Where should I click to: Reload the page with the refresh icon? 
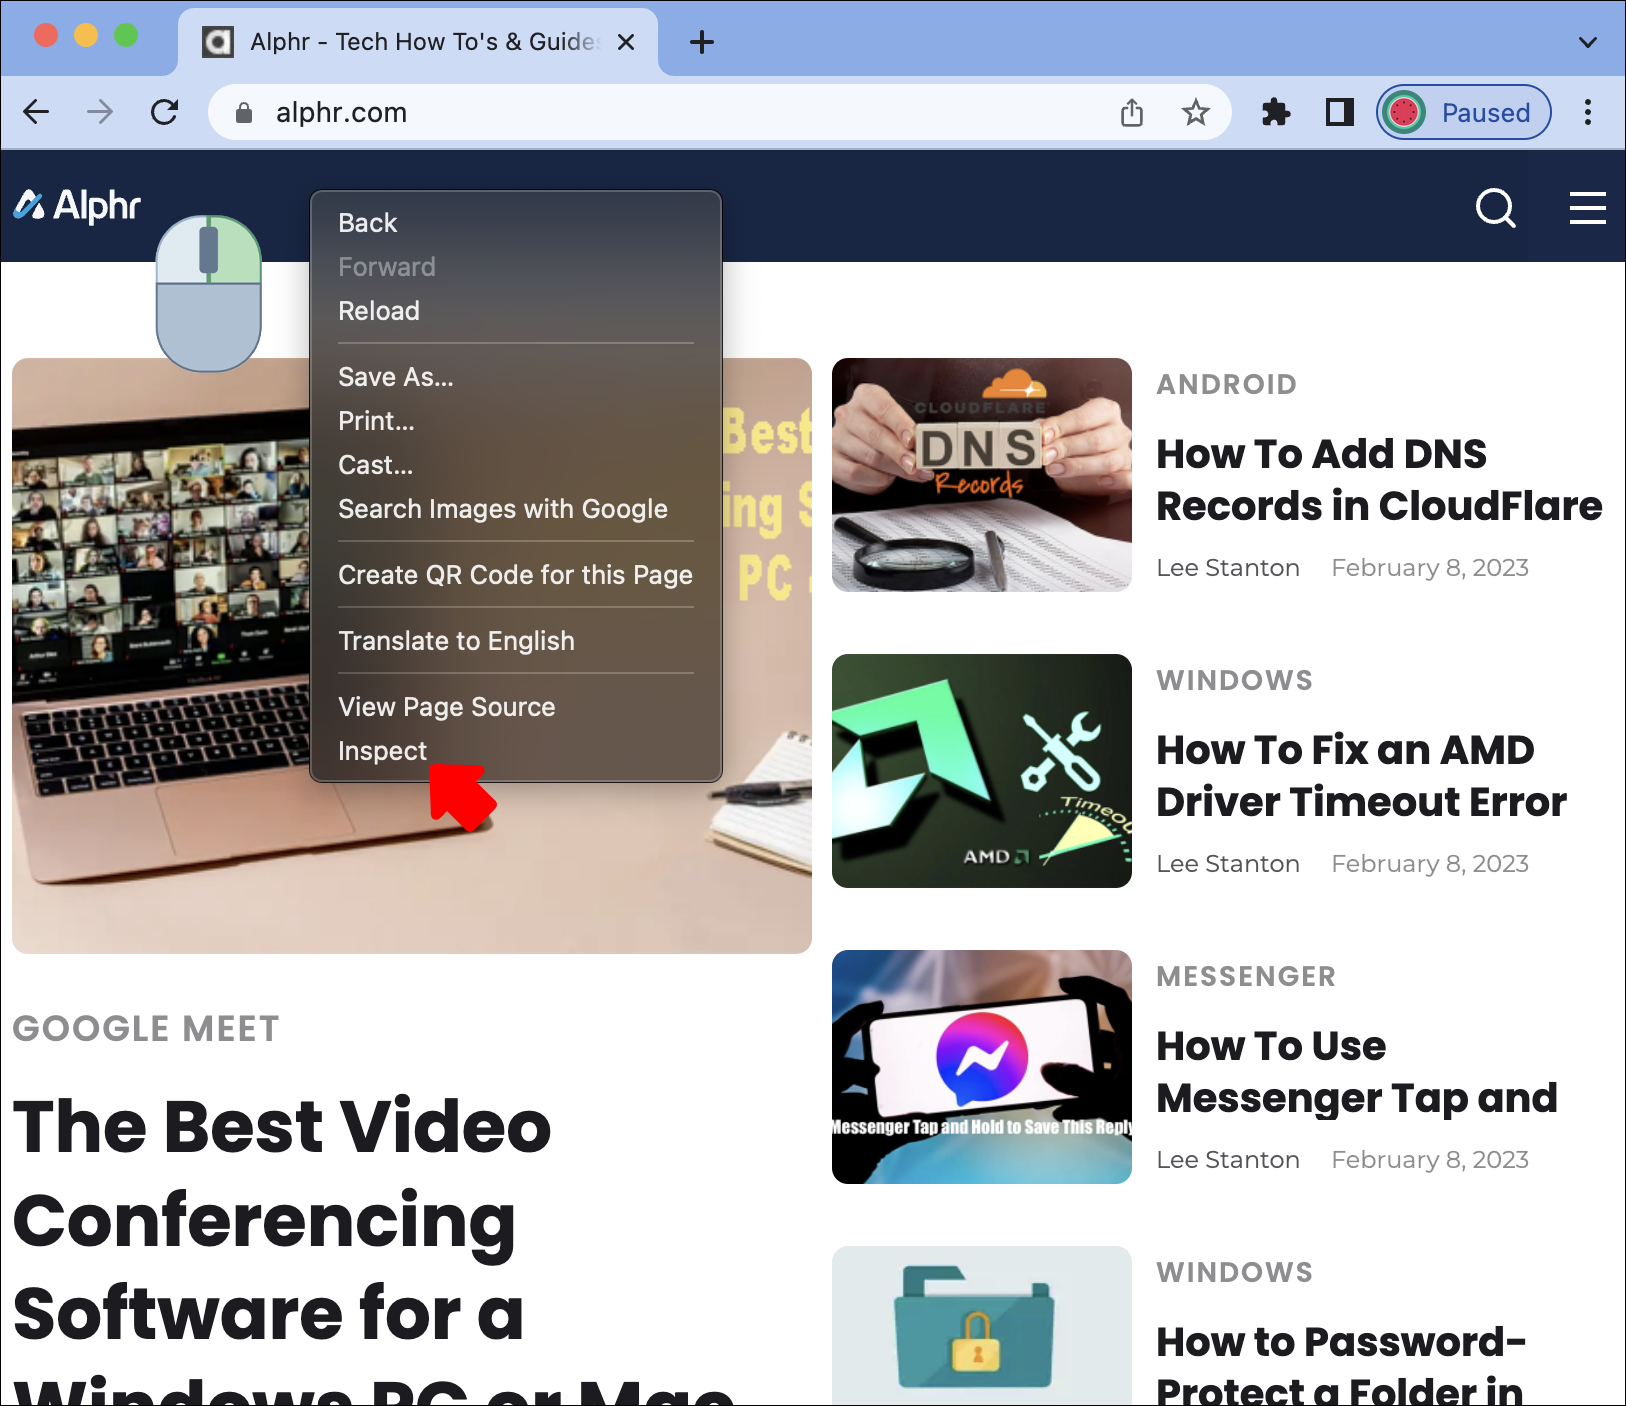(165, 112)
